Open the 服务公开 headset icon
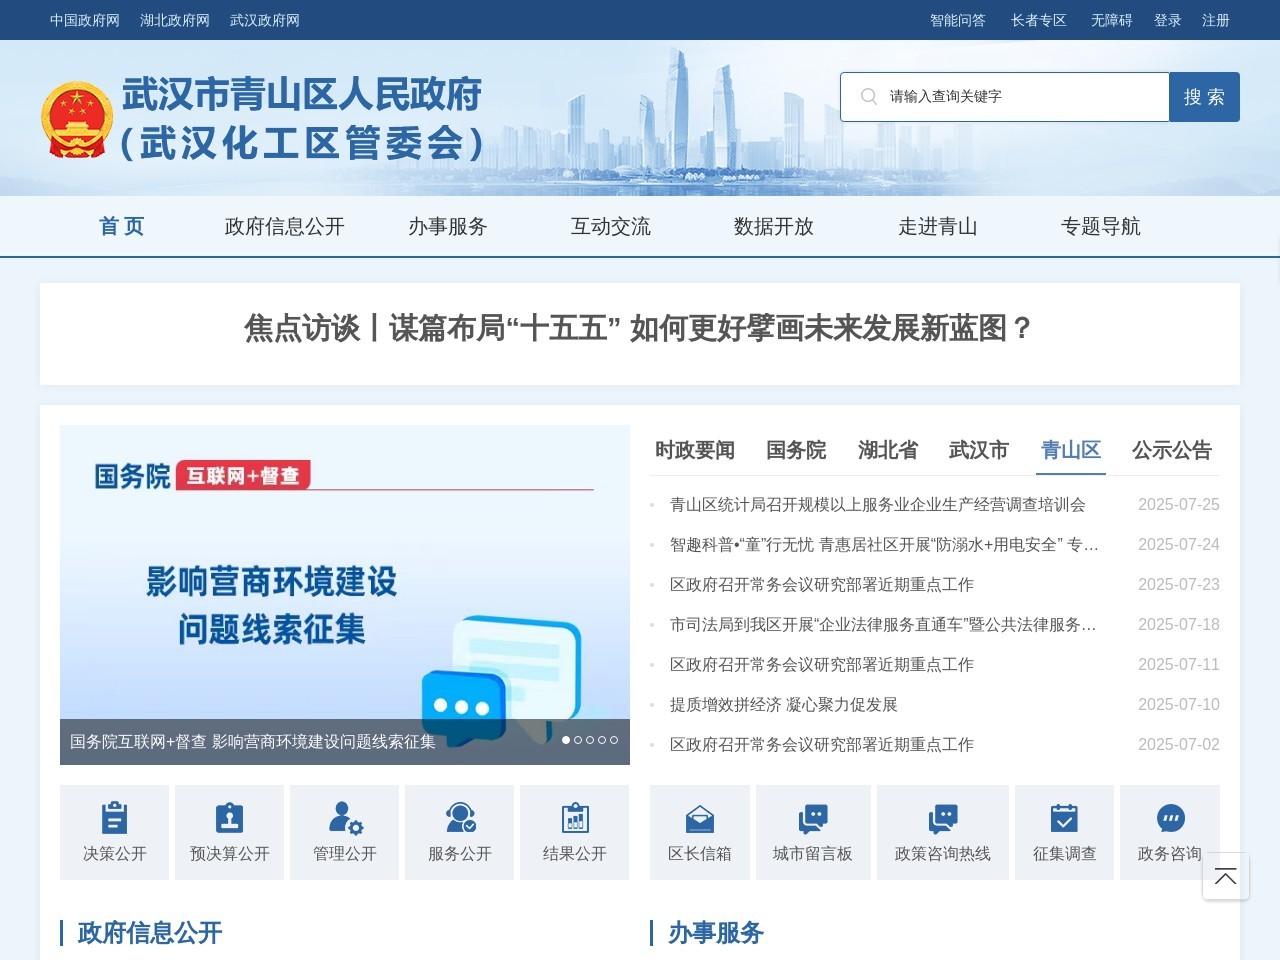This screenshot has height=960, width=1280. click(x=460, y=818)
